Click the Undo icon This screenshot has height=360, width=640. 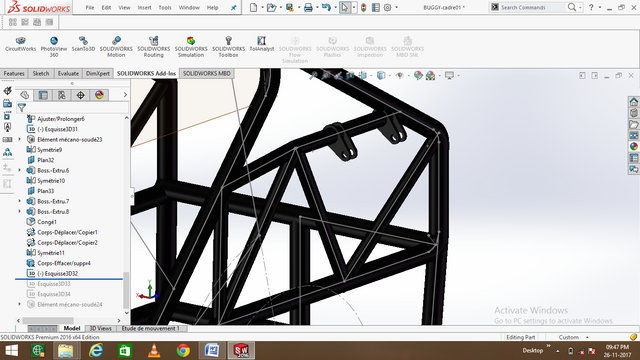click(326, 7)
